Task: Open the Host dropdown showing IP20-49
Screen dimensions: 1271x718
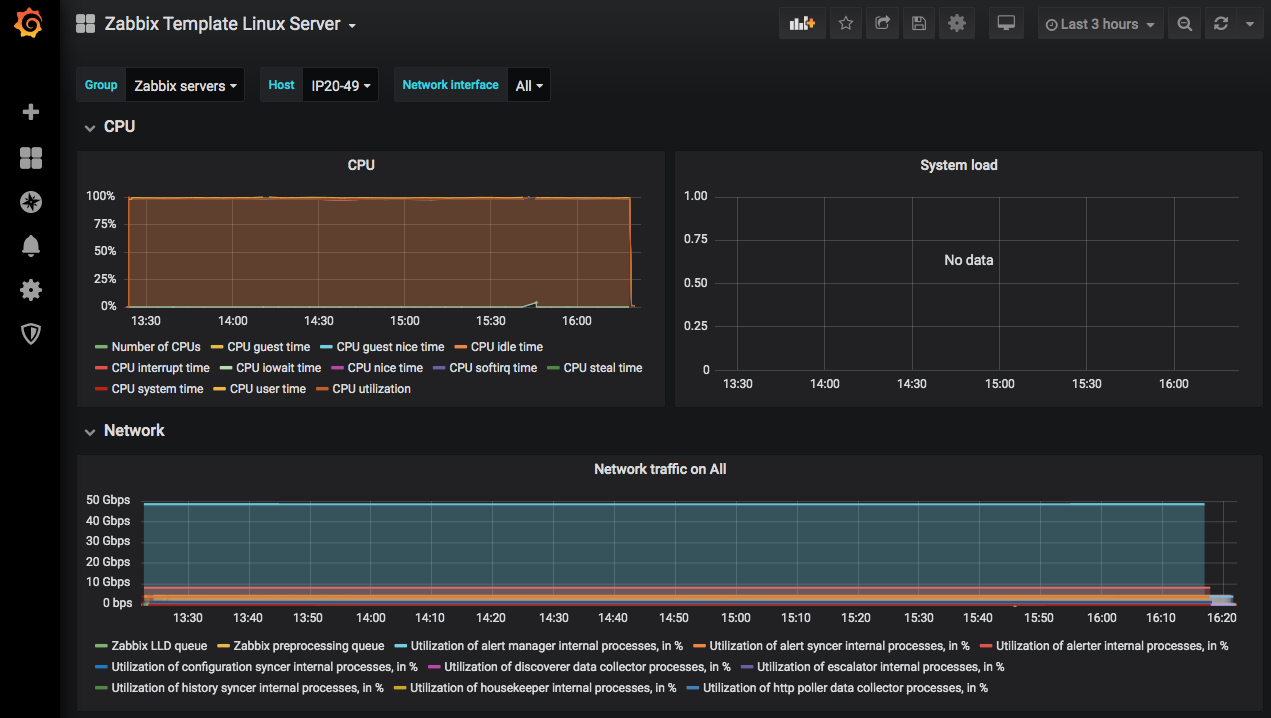Action: (x=340, y=85)
